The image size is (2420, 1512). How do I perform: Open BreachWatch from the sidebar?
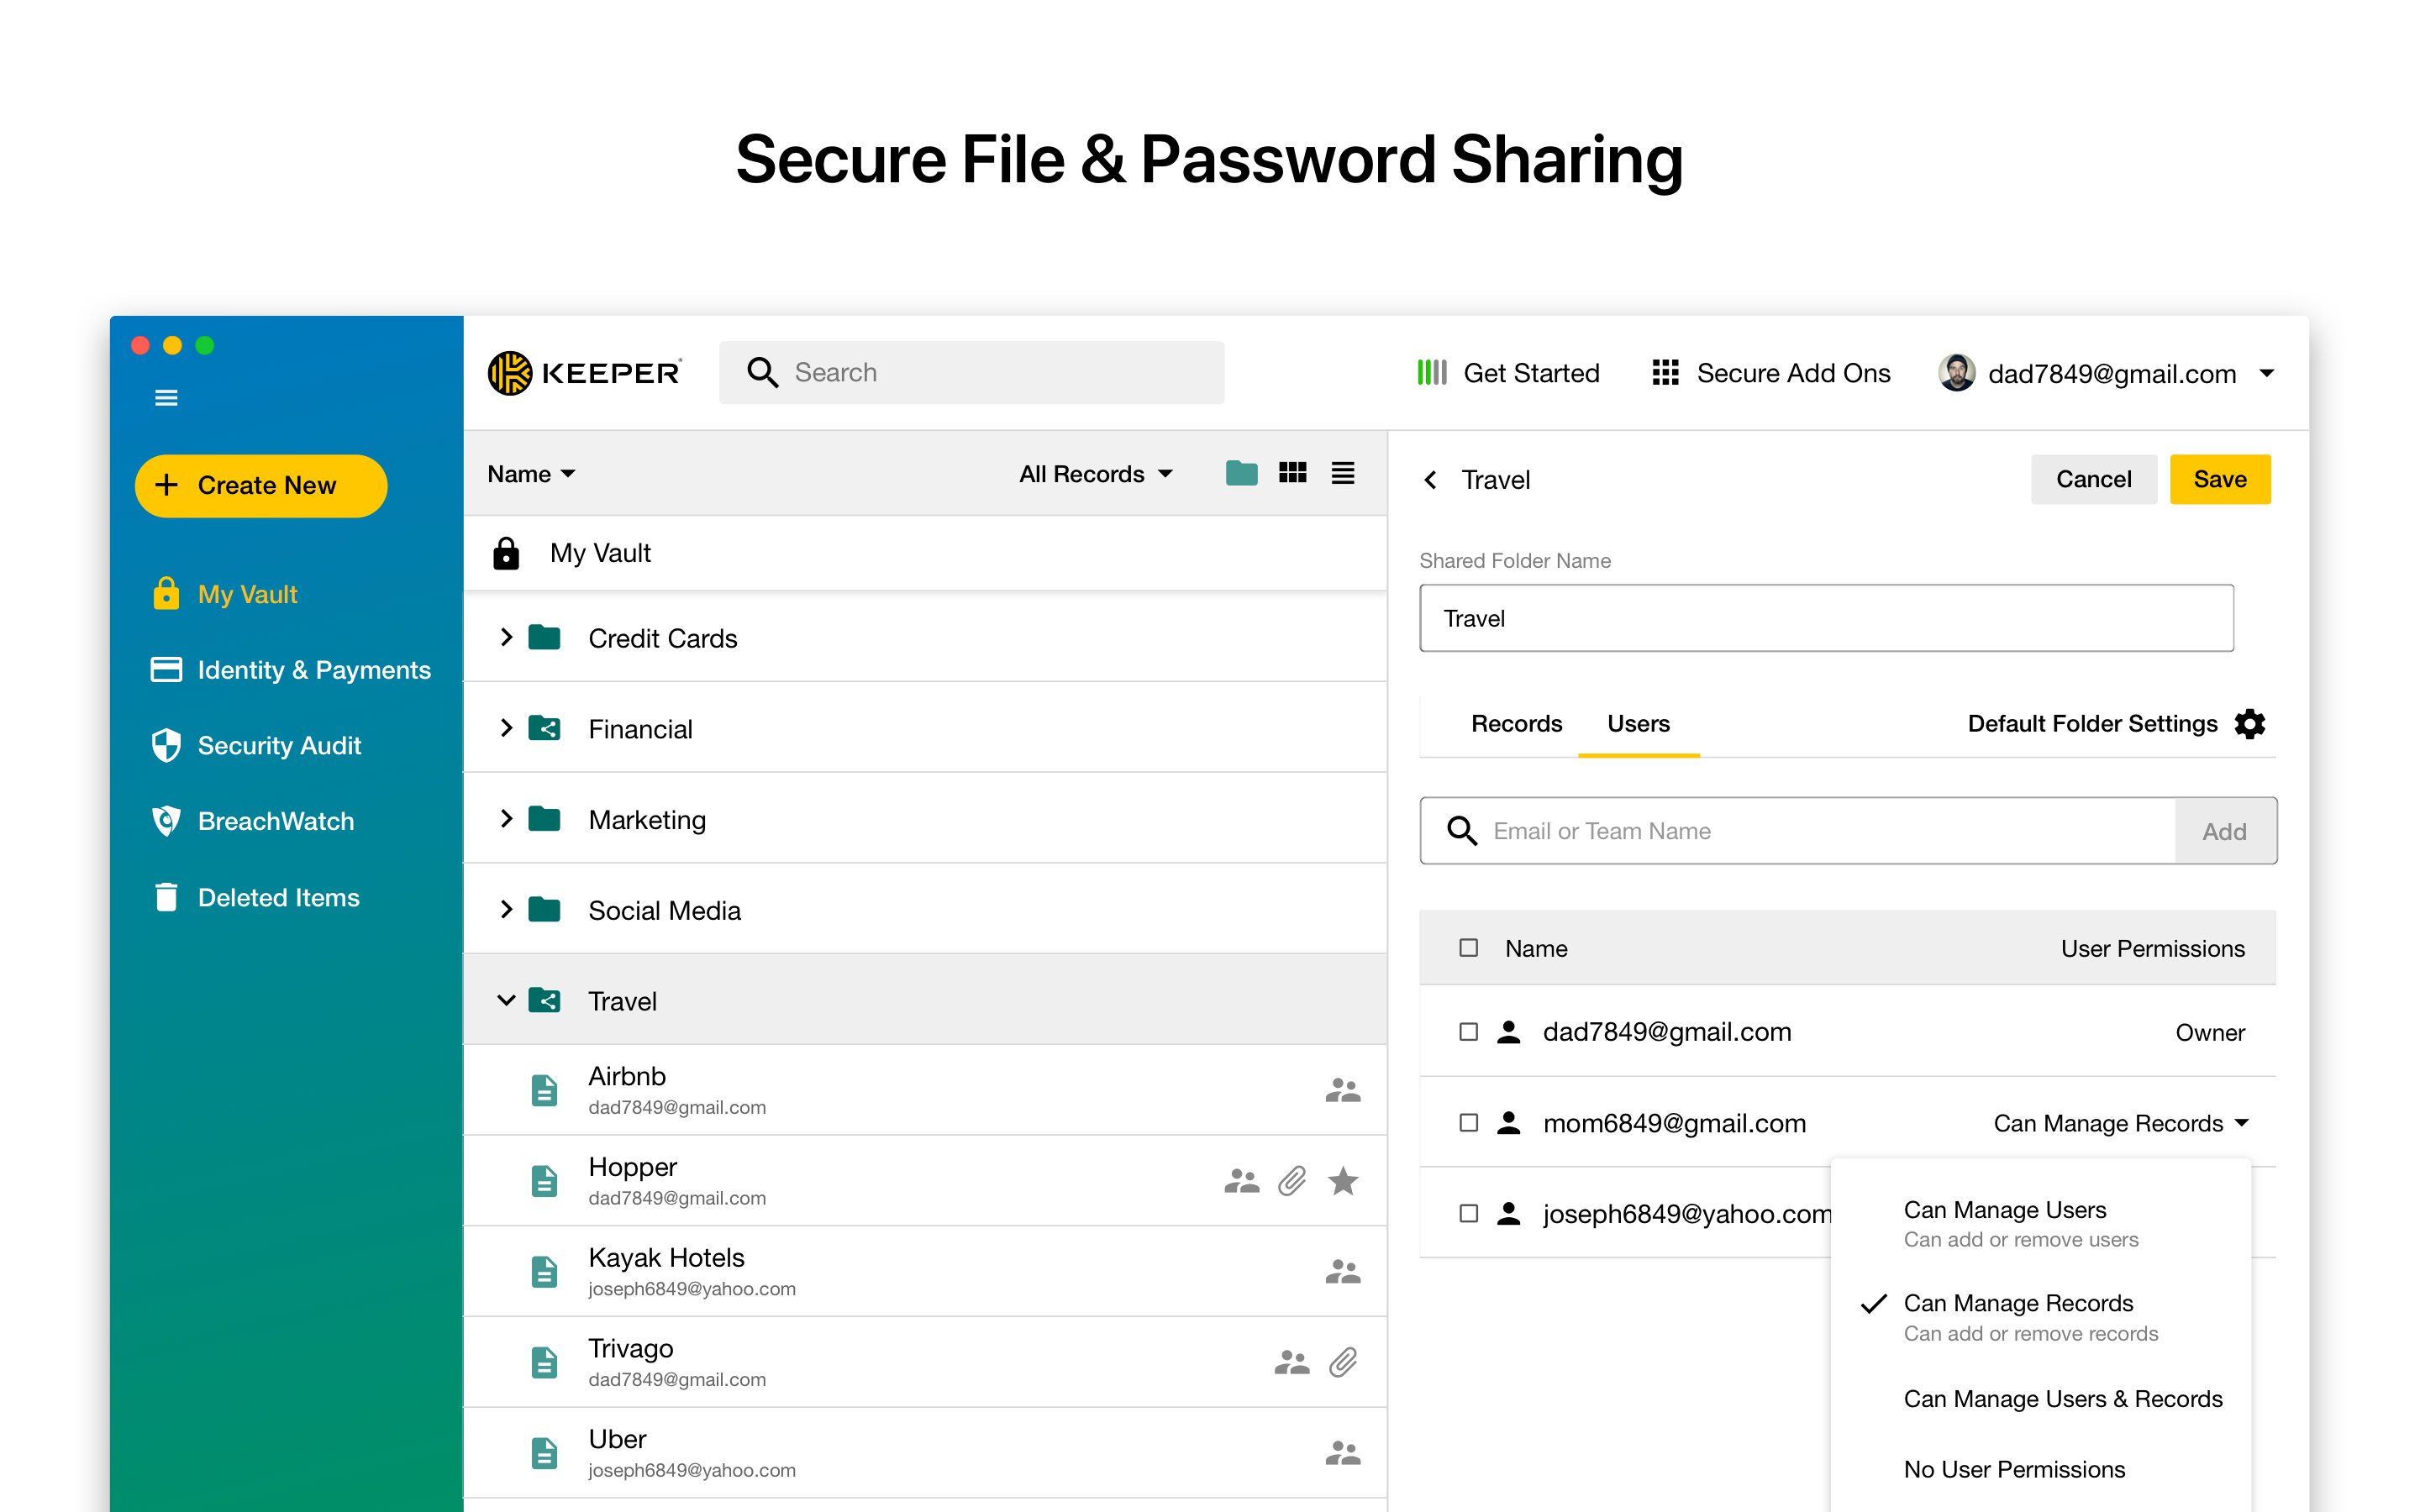coord(275,821)
